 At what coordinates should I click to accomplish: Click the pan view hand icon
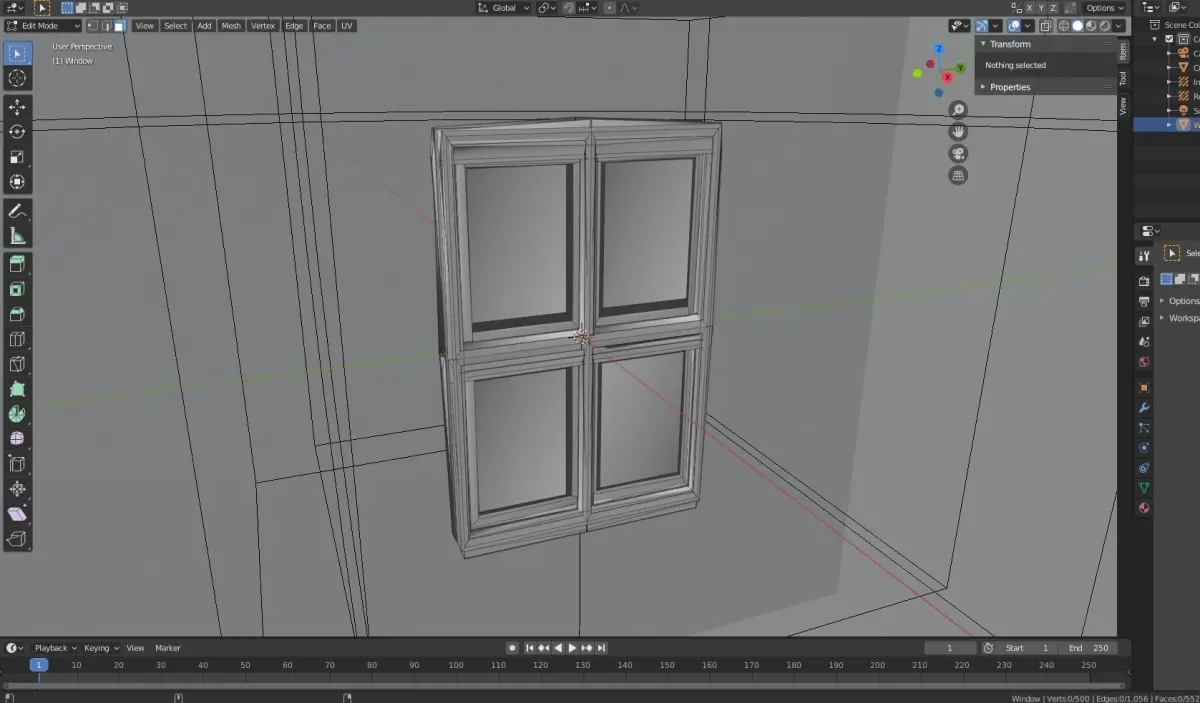click(958, 132)
